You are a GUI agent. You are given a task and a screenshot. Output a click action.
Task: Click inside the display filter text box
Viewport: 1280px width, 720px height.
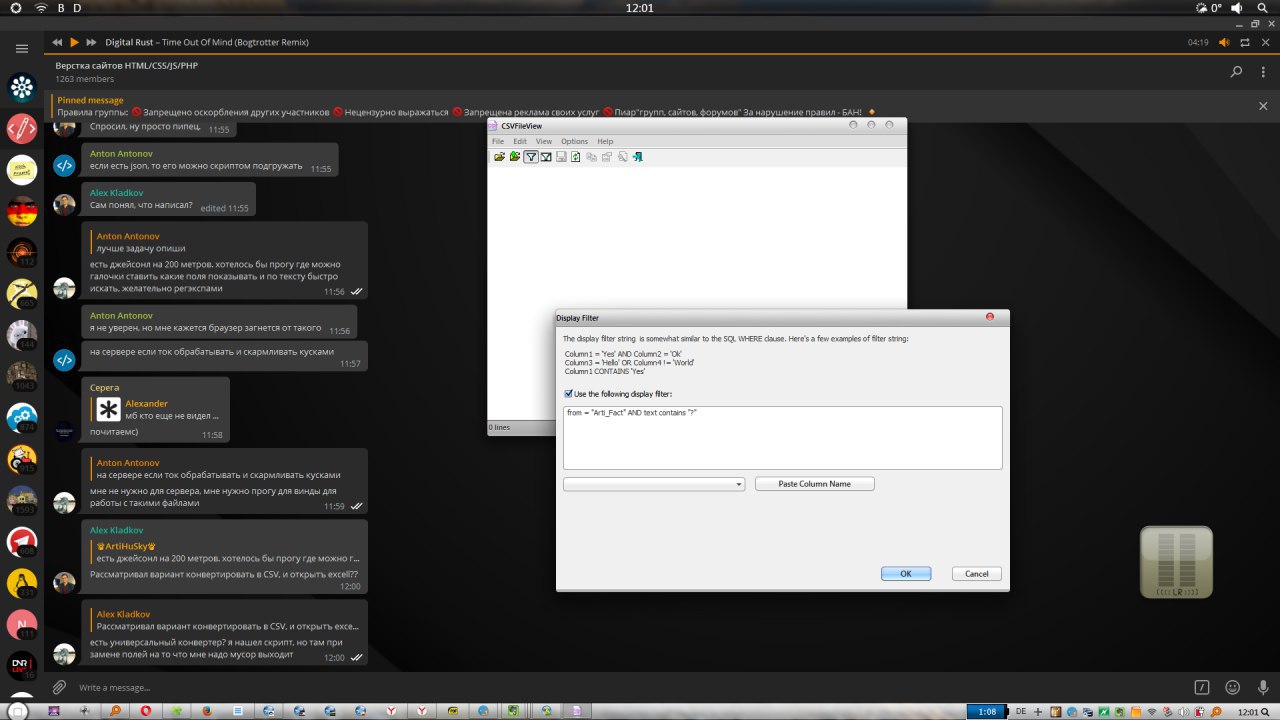pos(782,438)
